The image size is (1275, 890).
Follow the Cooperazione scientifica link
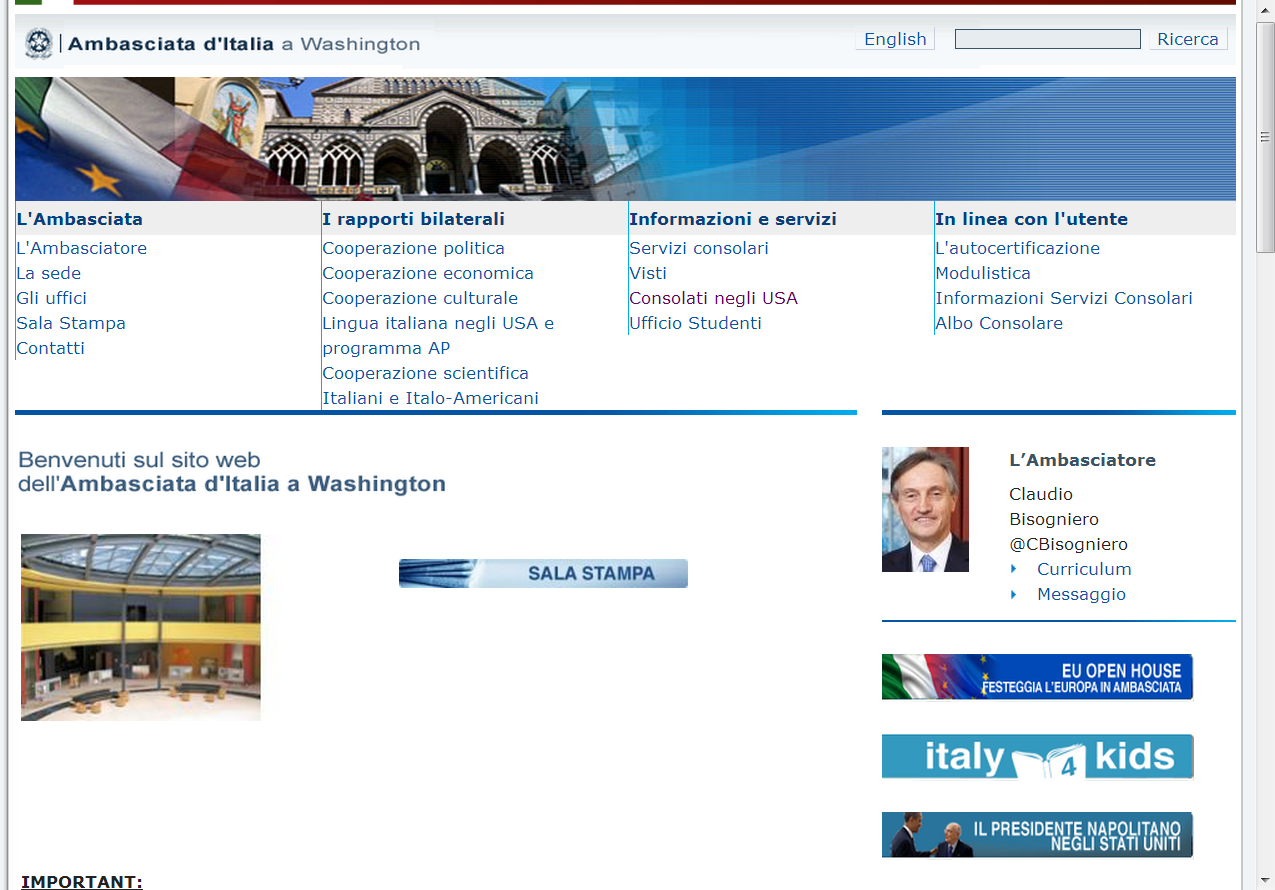(x=425, y=373)
